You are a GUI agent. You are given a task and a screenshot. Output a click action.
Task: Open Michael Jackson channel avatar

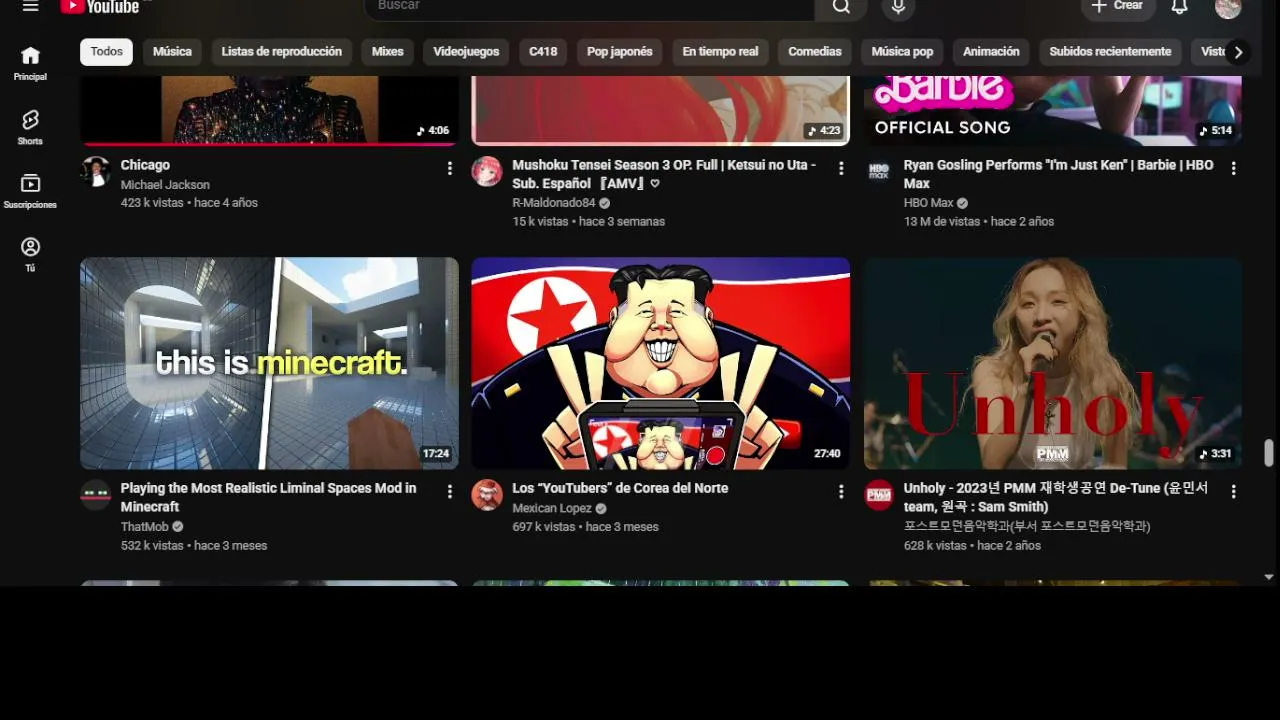pos(95,171)
